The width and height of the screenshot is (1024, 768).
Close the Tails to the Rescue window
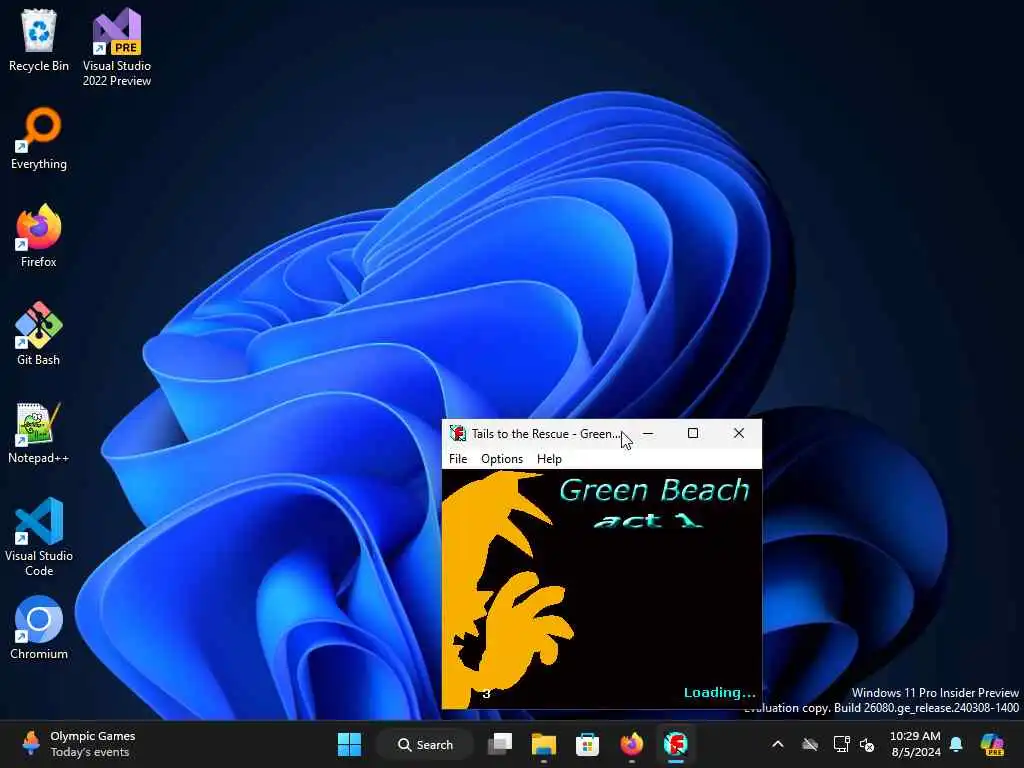[739, 434]
